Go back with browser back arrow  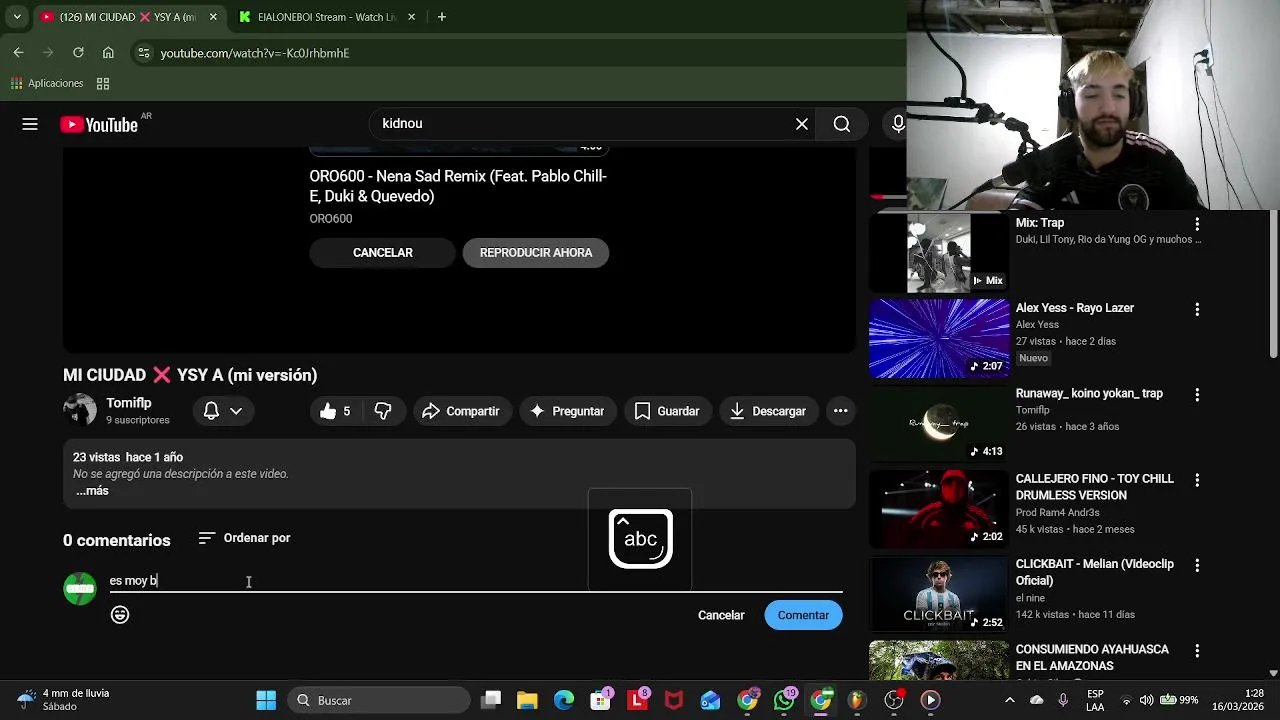tap(18, 52)
